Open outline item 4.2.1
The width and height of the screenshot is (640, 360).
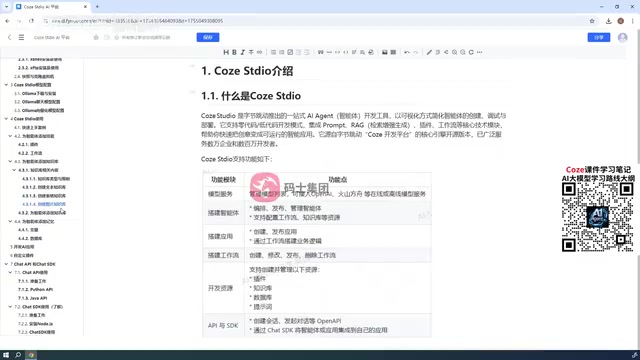[28, 144]
